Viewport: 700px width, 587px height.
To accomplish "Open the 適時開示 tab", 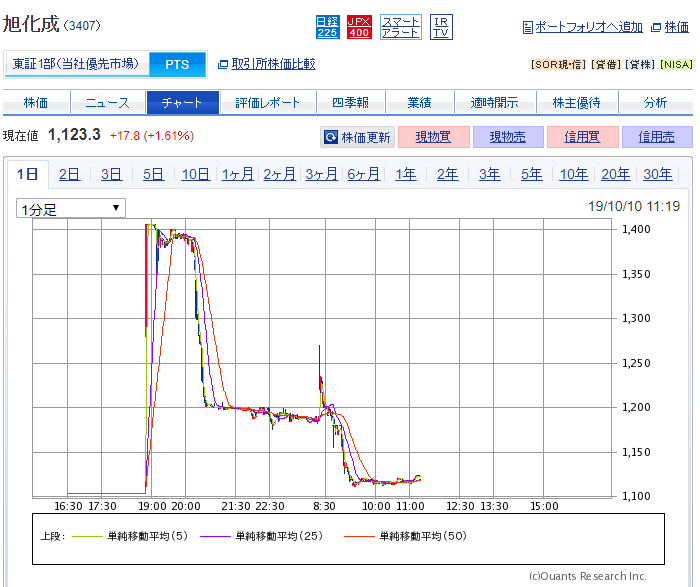I will pos(495,103).
